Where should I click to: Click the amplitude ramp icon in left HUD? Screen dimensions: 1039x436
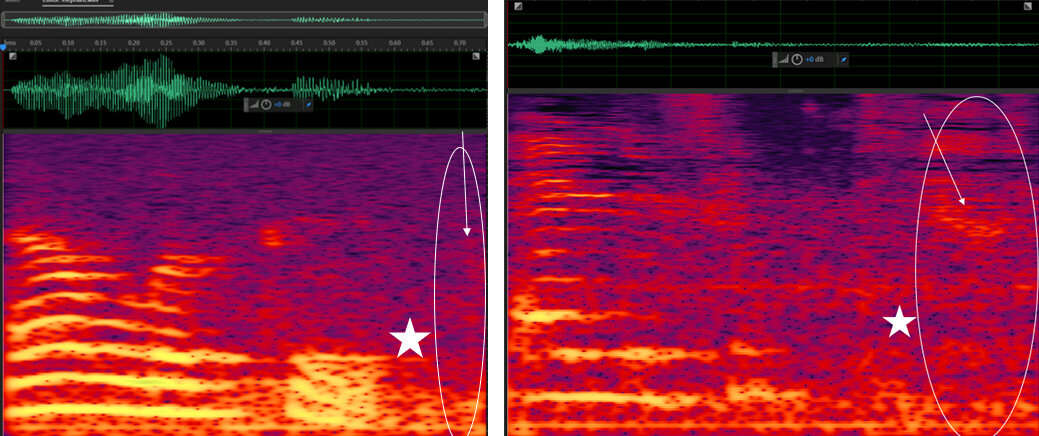[253, 104]
